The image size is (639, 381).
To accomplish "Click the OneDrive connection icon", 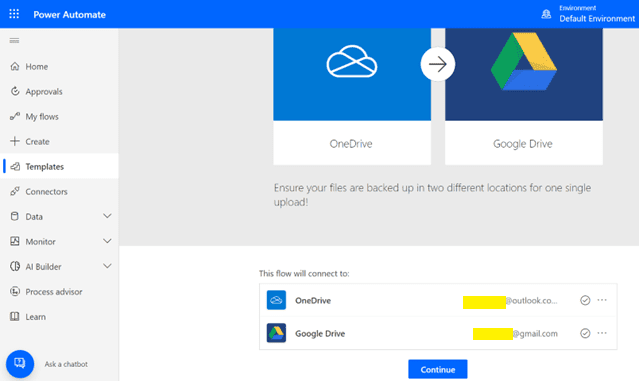I will [x=276, y=300].
